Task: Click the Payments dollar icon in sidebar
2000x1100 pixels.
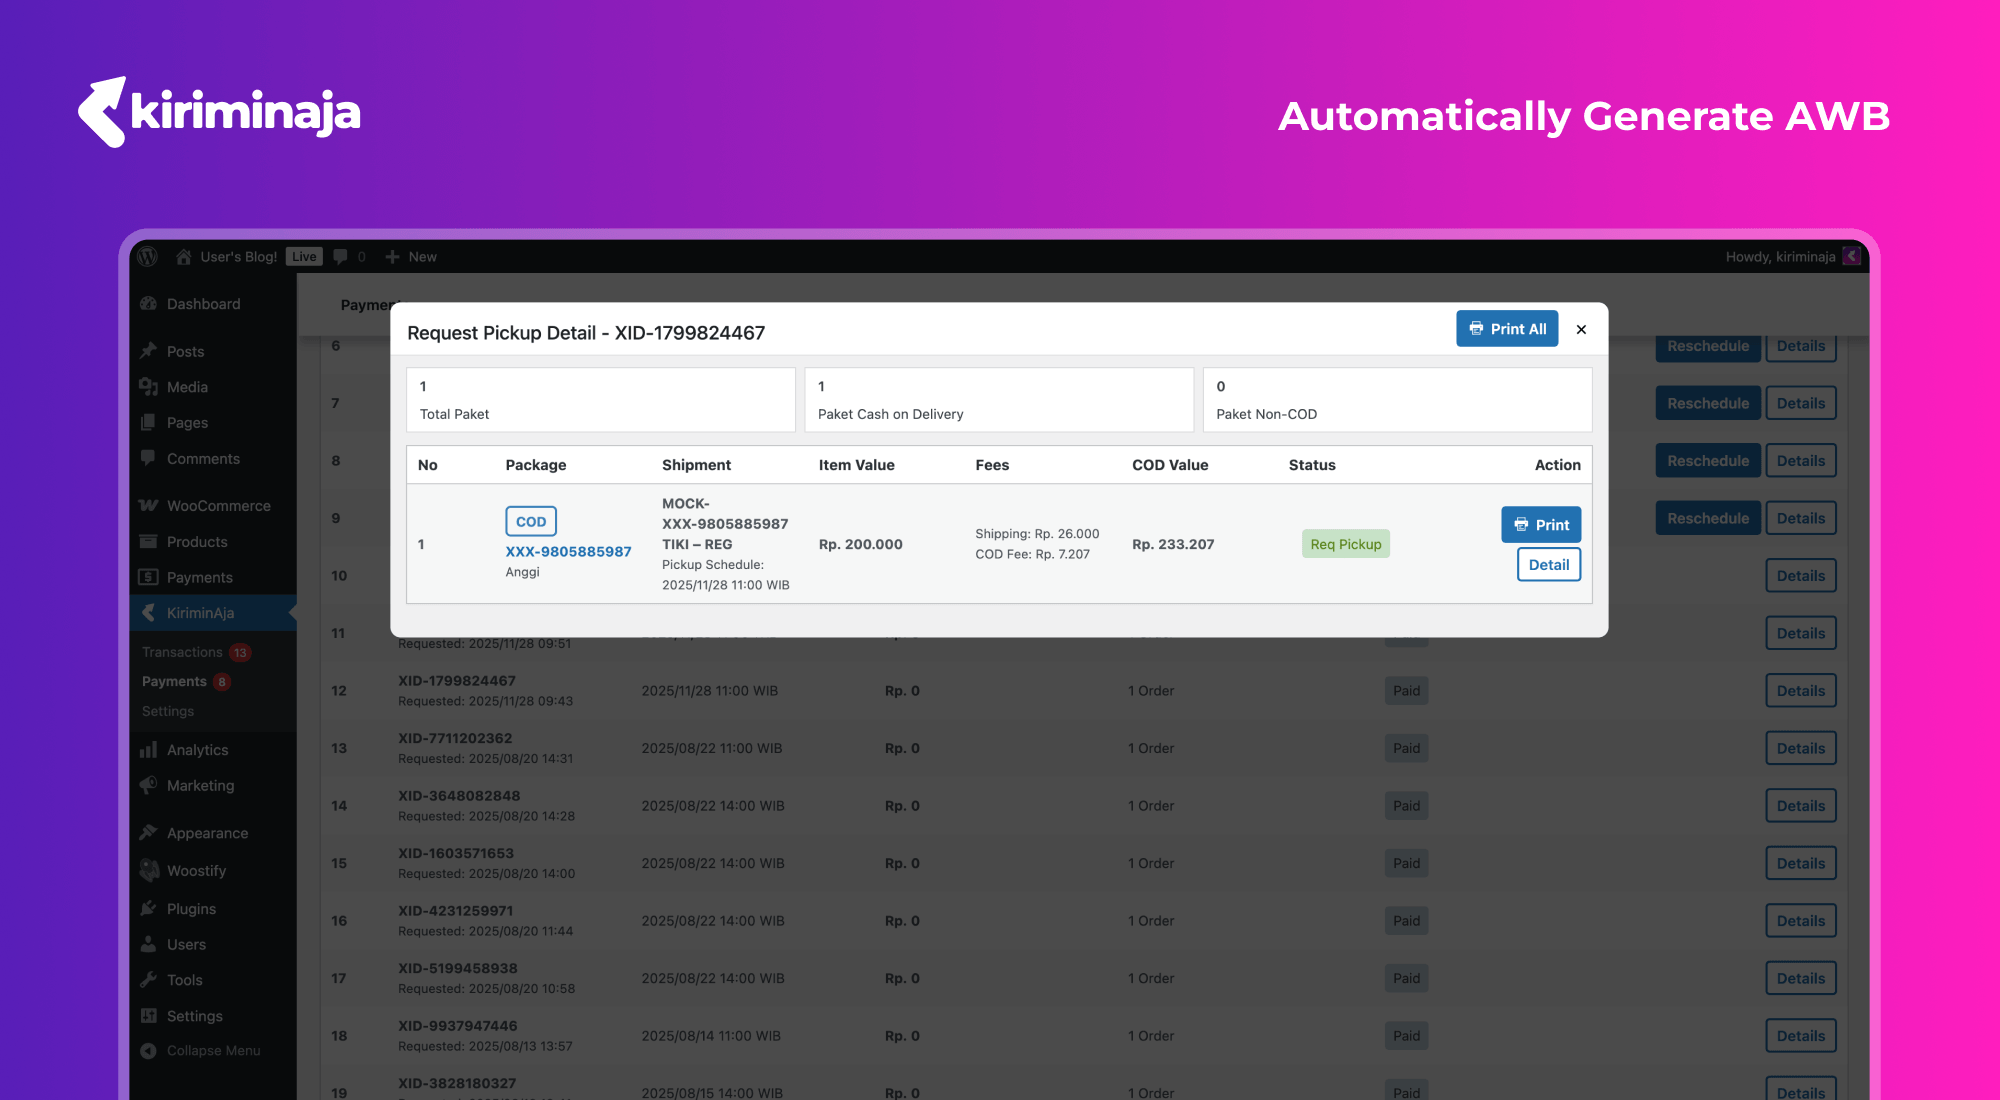Action: pos(149,577)
